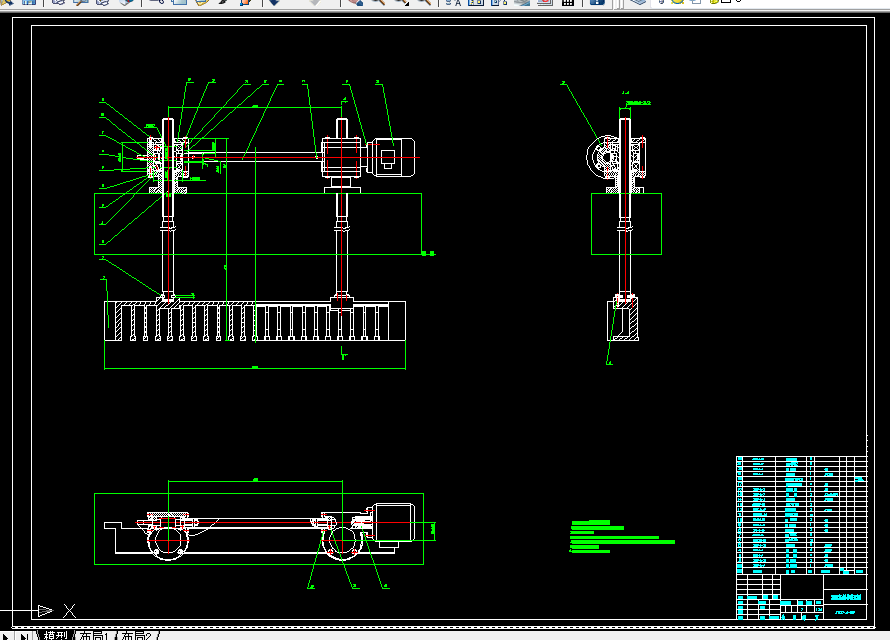Open the Layer Properties Manager icon

pyautogui.click(x=638, y=2)
